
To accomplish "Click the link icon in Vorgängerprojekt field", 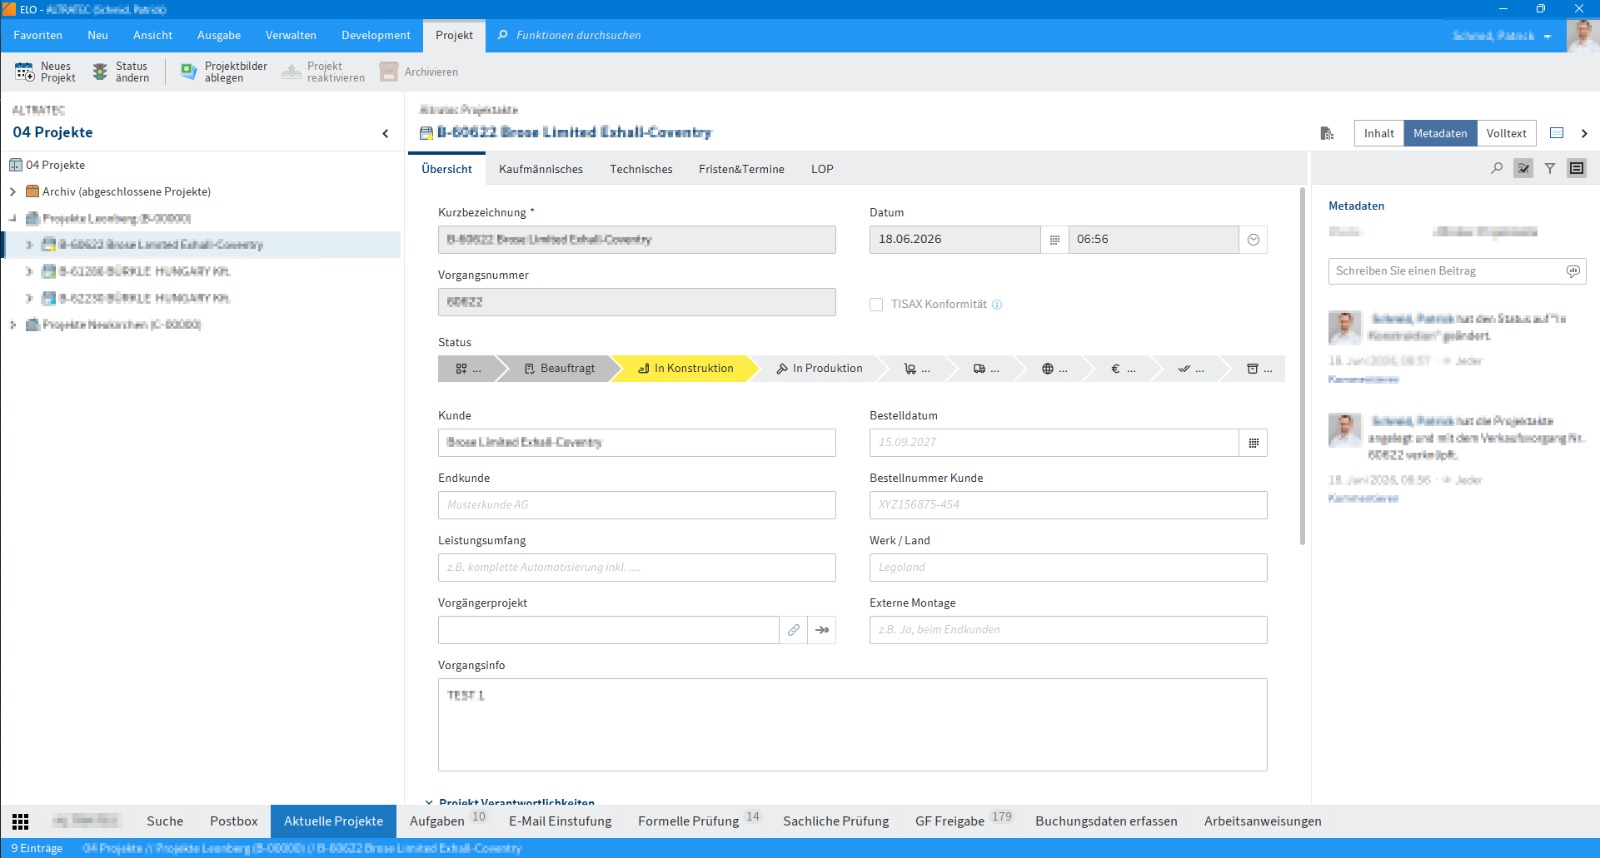I will [793, 630].
